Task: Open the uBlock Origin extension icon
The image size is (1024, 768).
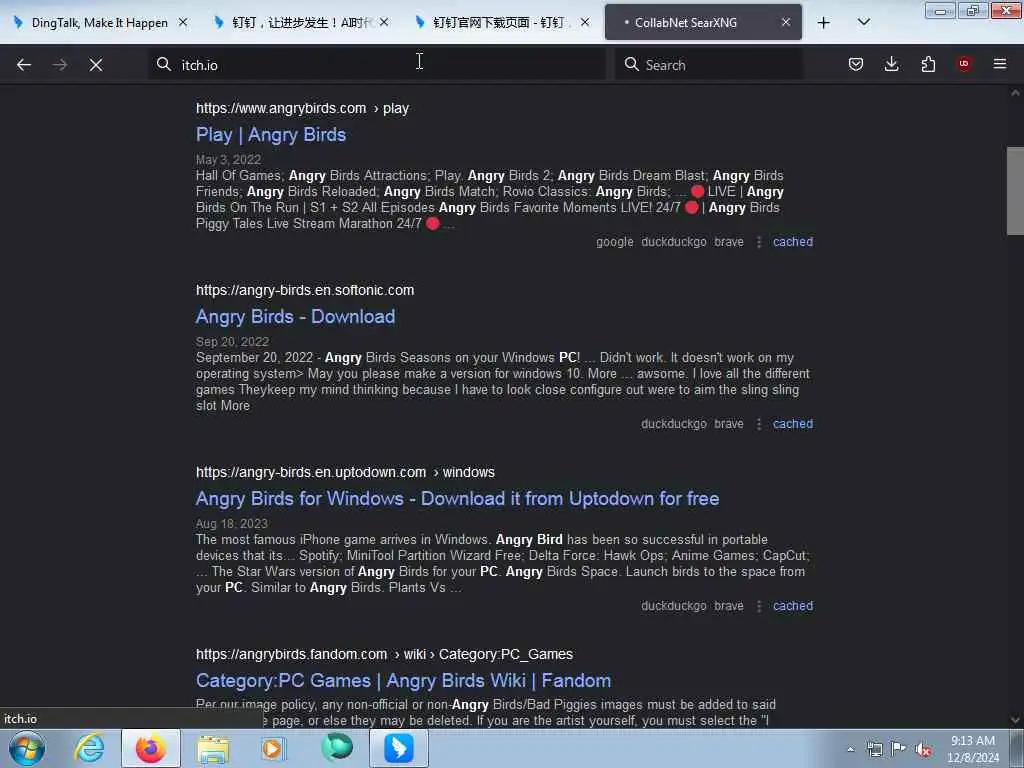Action: click(x=964, y=64)
